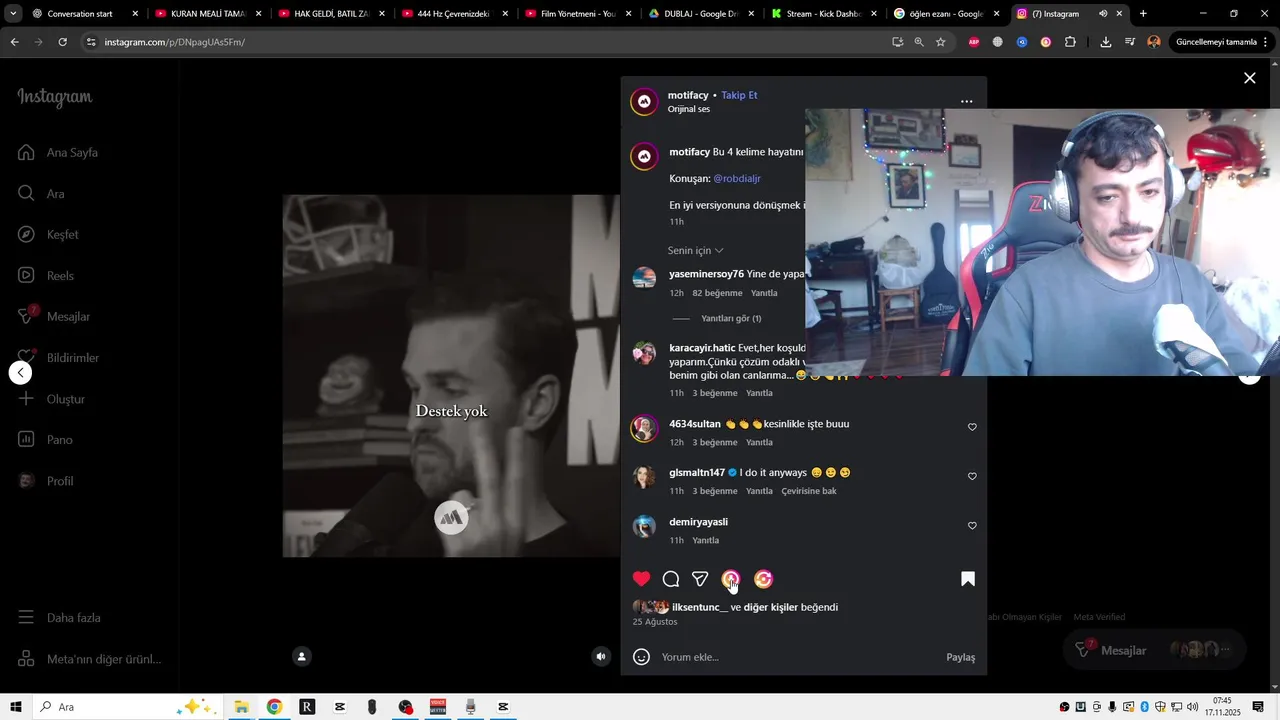Open the Chrome extensions puzzle menu
This screenshot has height=720, width=1280.
tap(1070, 42)
